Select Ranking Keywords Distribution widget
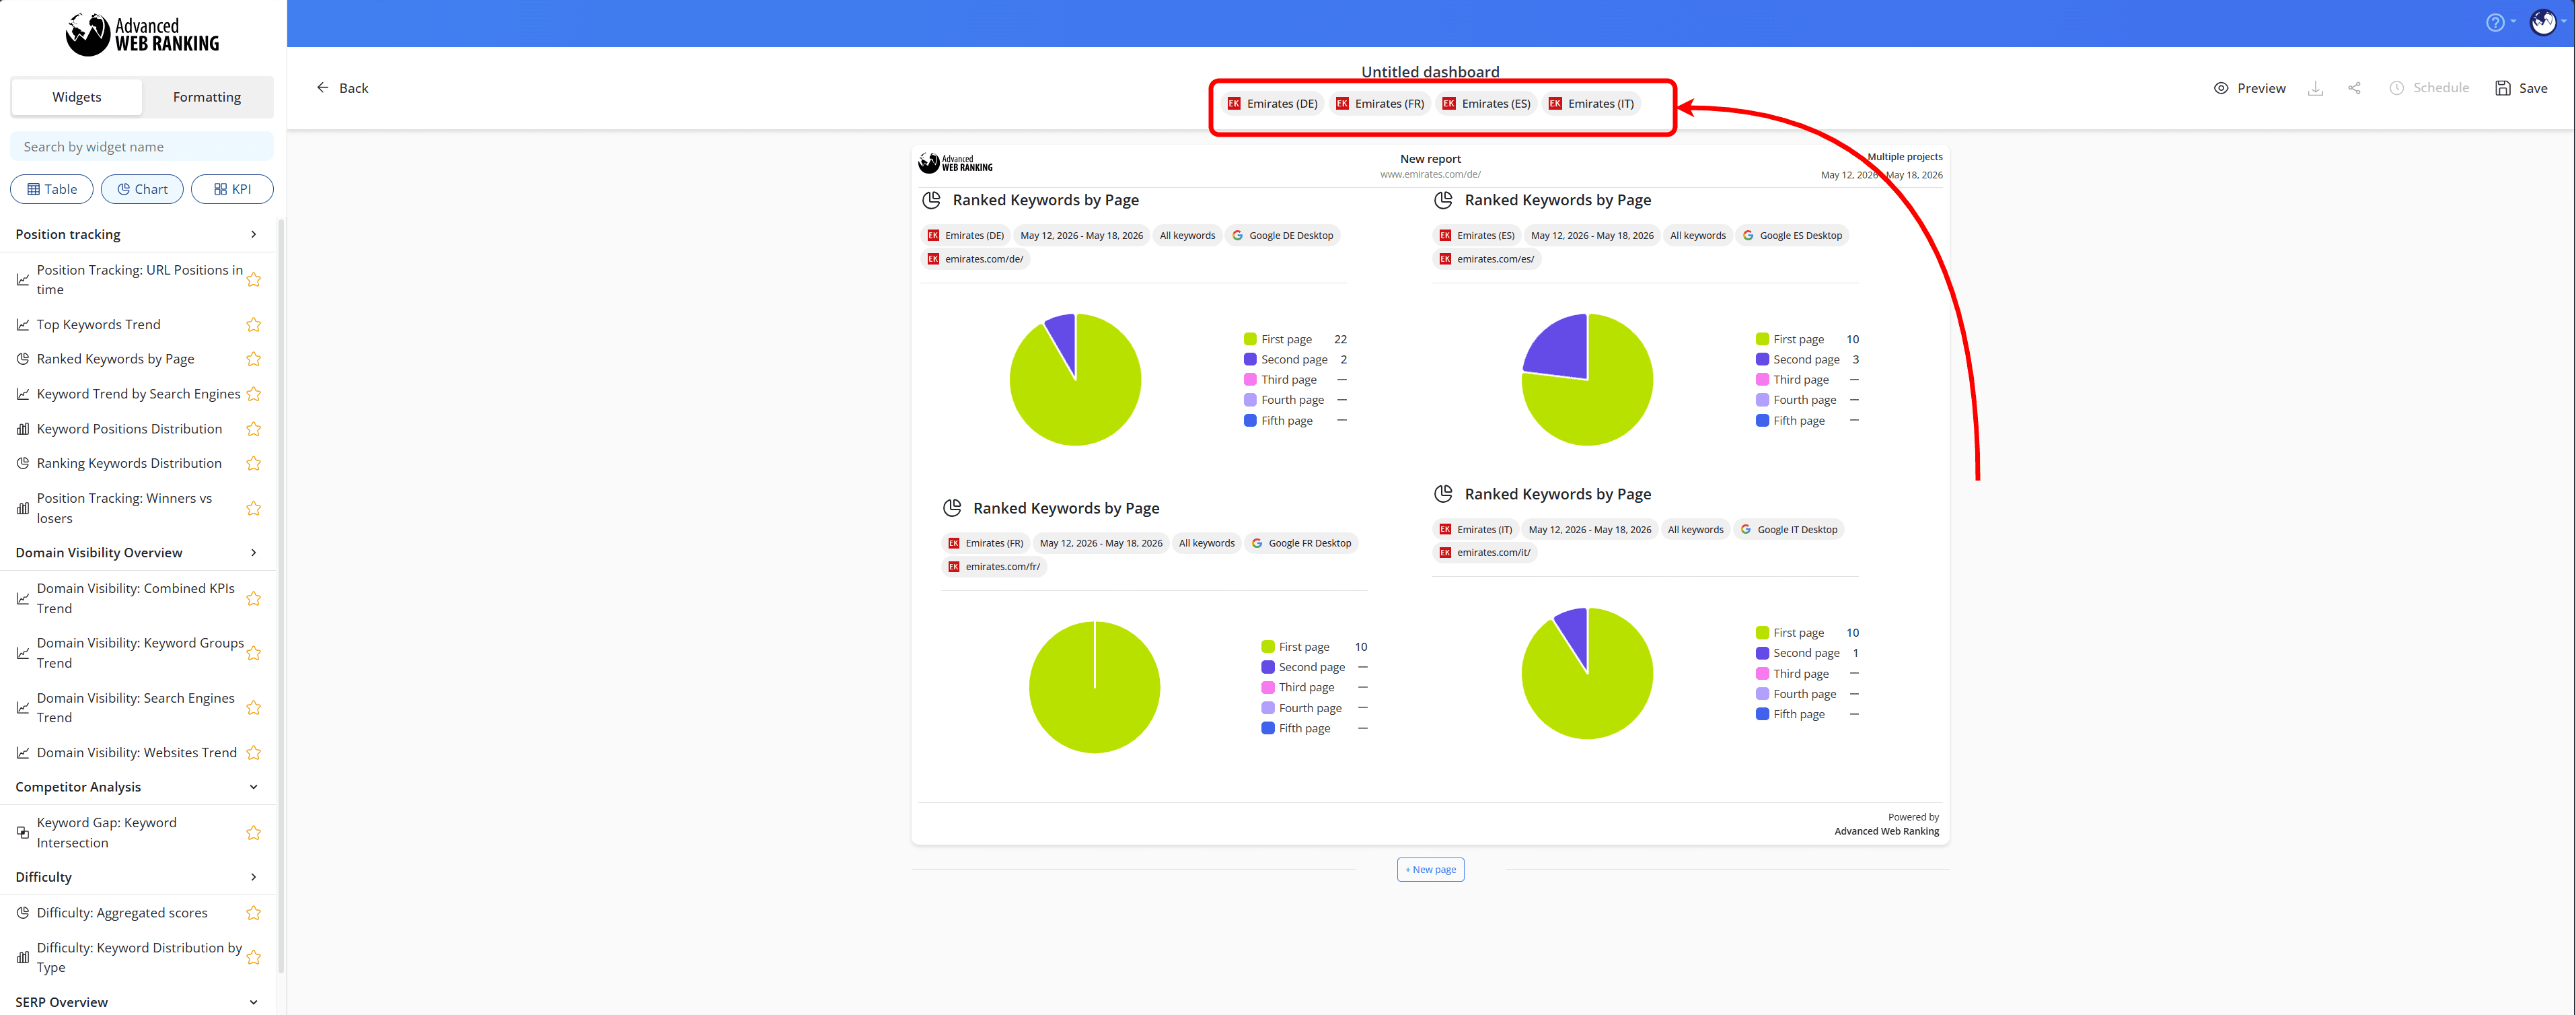The width and height of the screenshot is (2576, 1015). [x=129, y=463]
